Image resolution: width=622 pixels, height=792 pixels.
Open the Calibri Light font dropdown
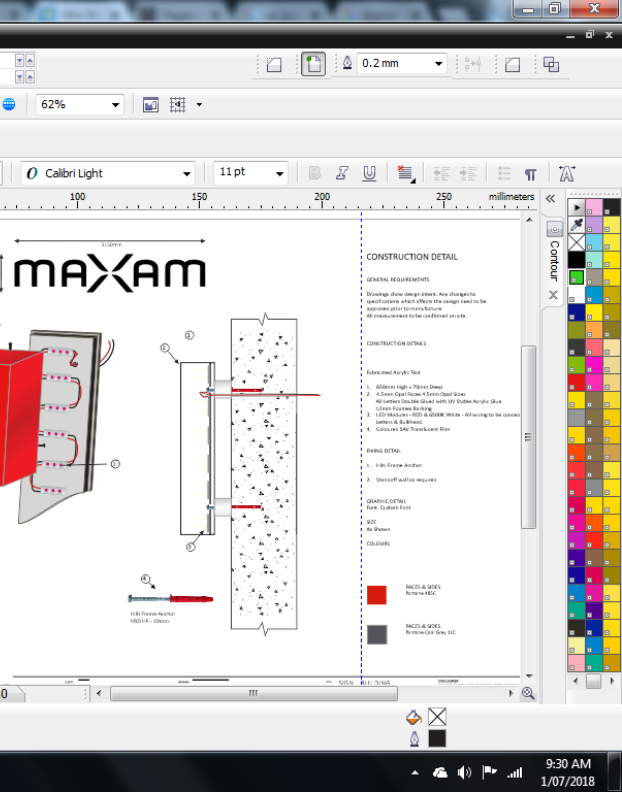coord(108,173)
